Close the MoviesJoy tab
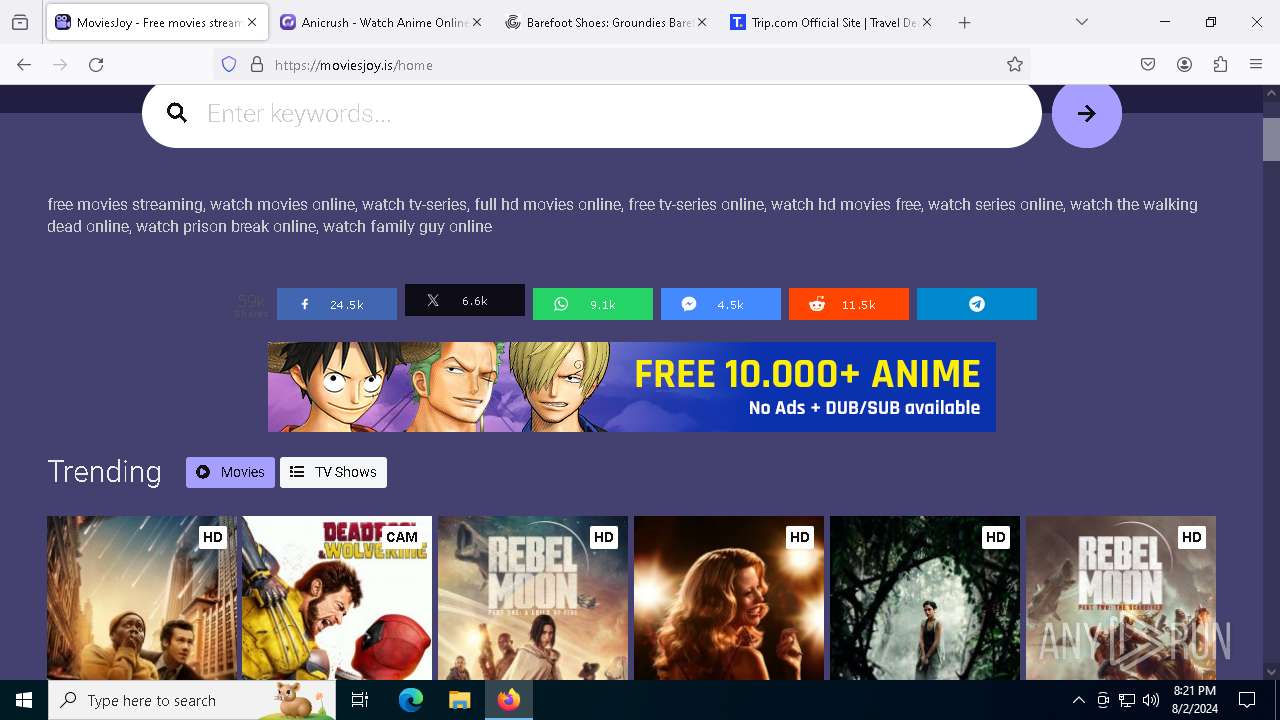 252,22
